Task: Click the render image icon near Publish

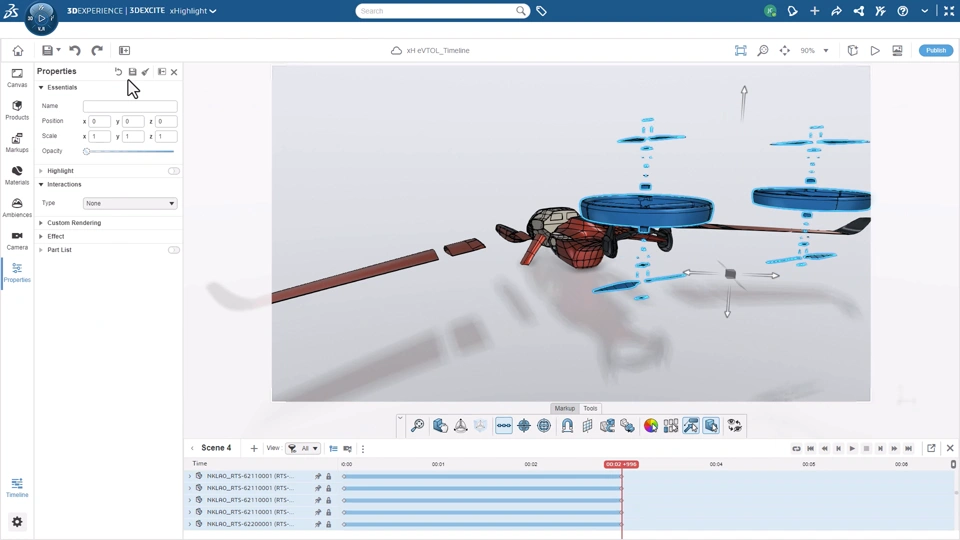Action: pos(897,50)
